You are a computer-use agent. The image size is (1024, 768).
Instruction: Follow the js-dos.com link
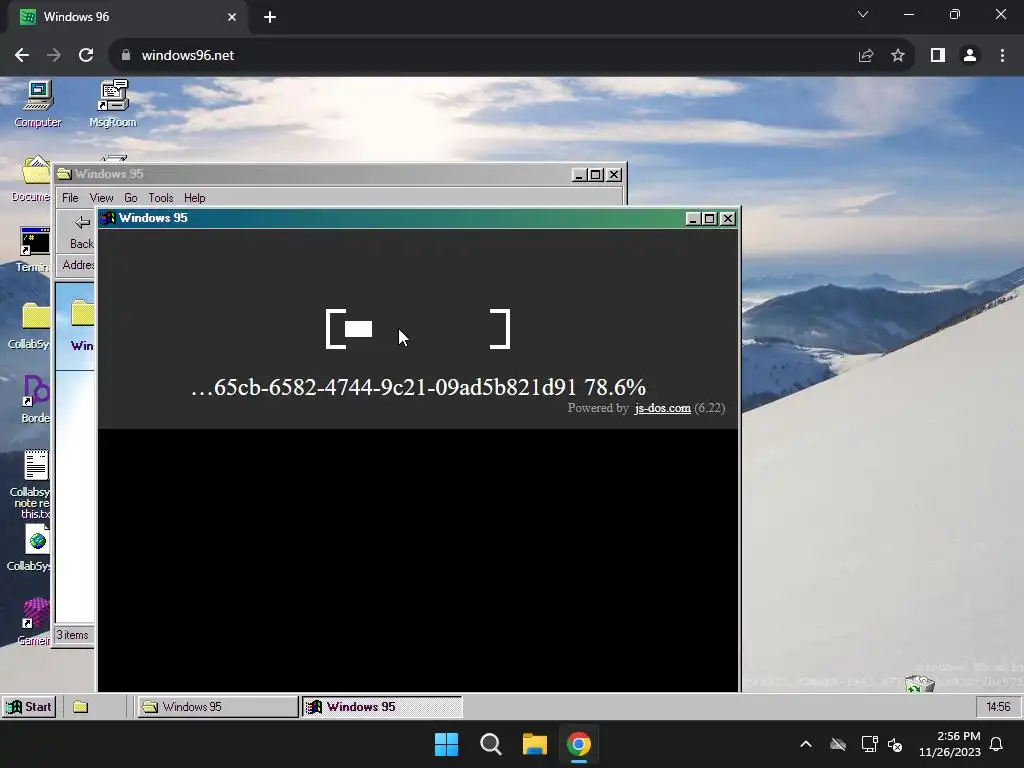coord(662,408)
